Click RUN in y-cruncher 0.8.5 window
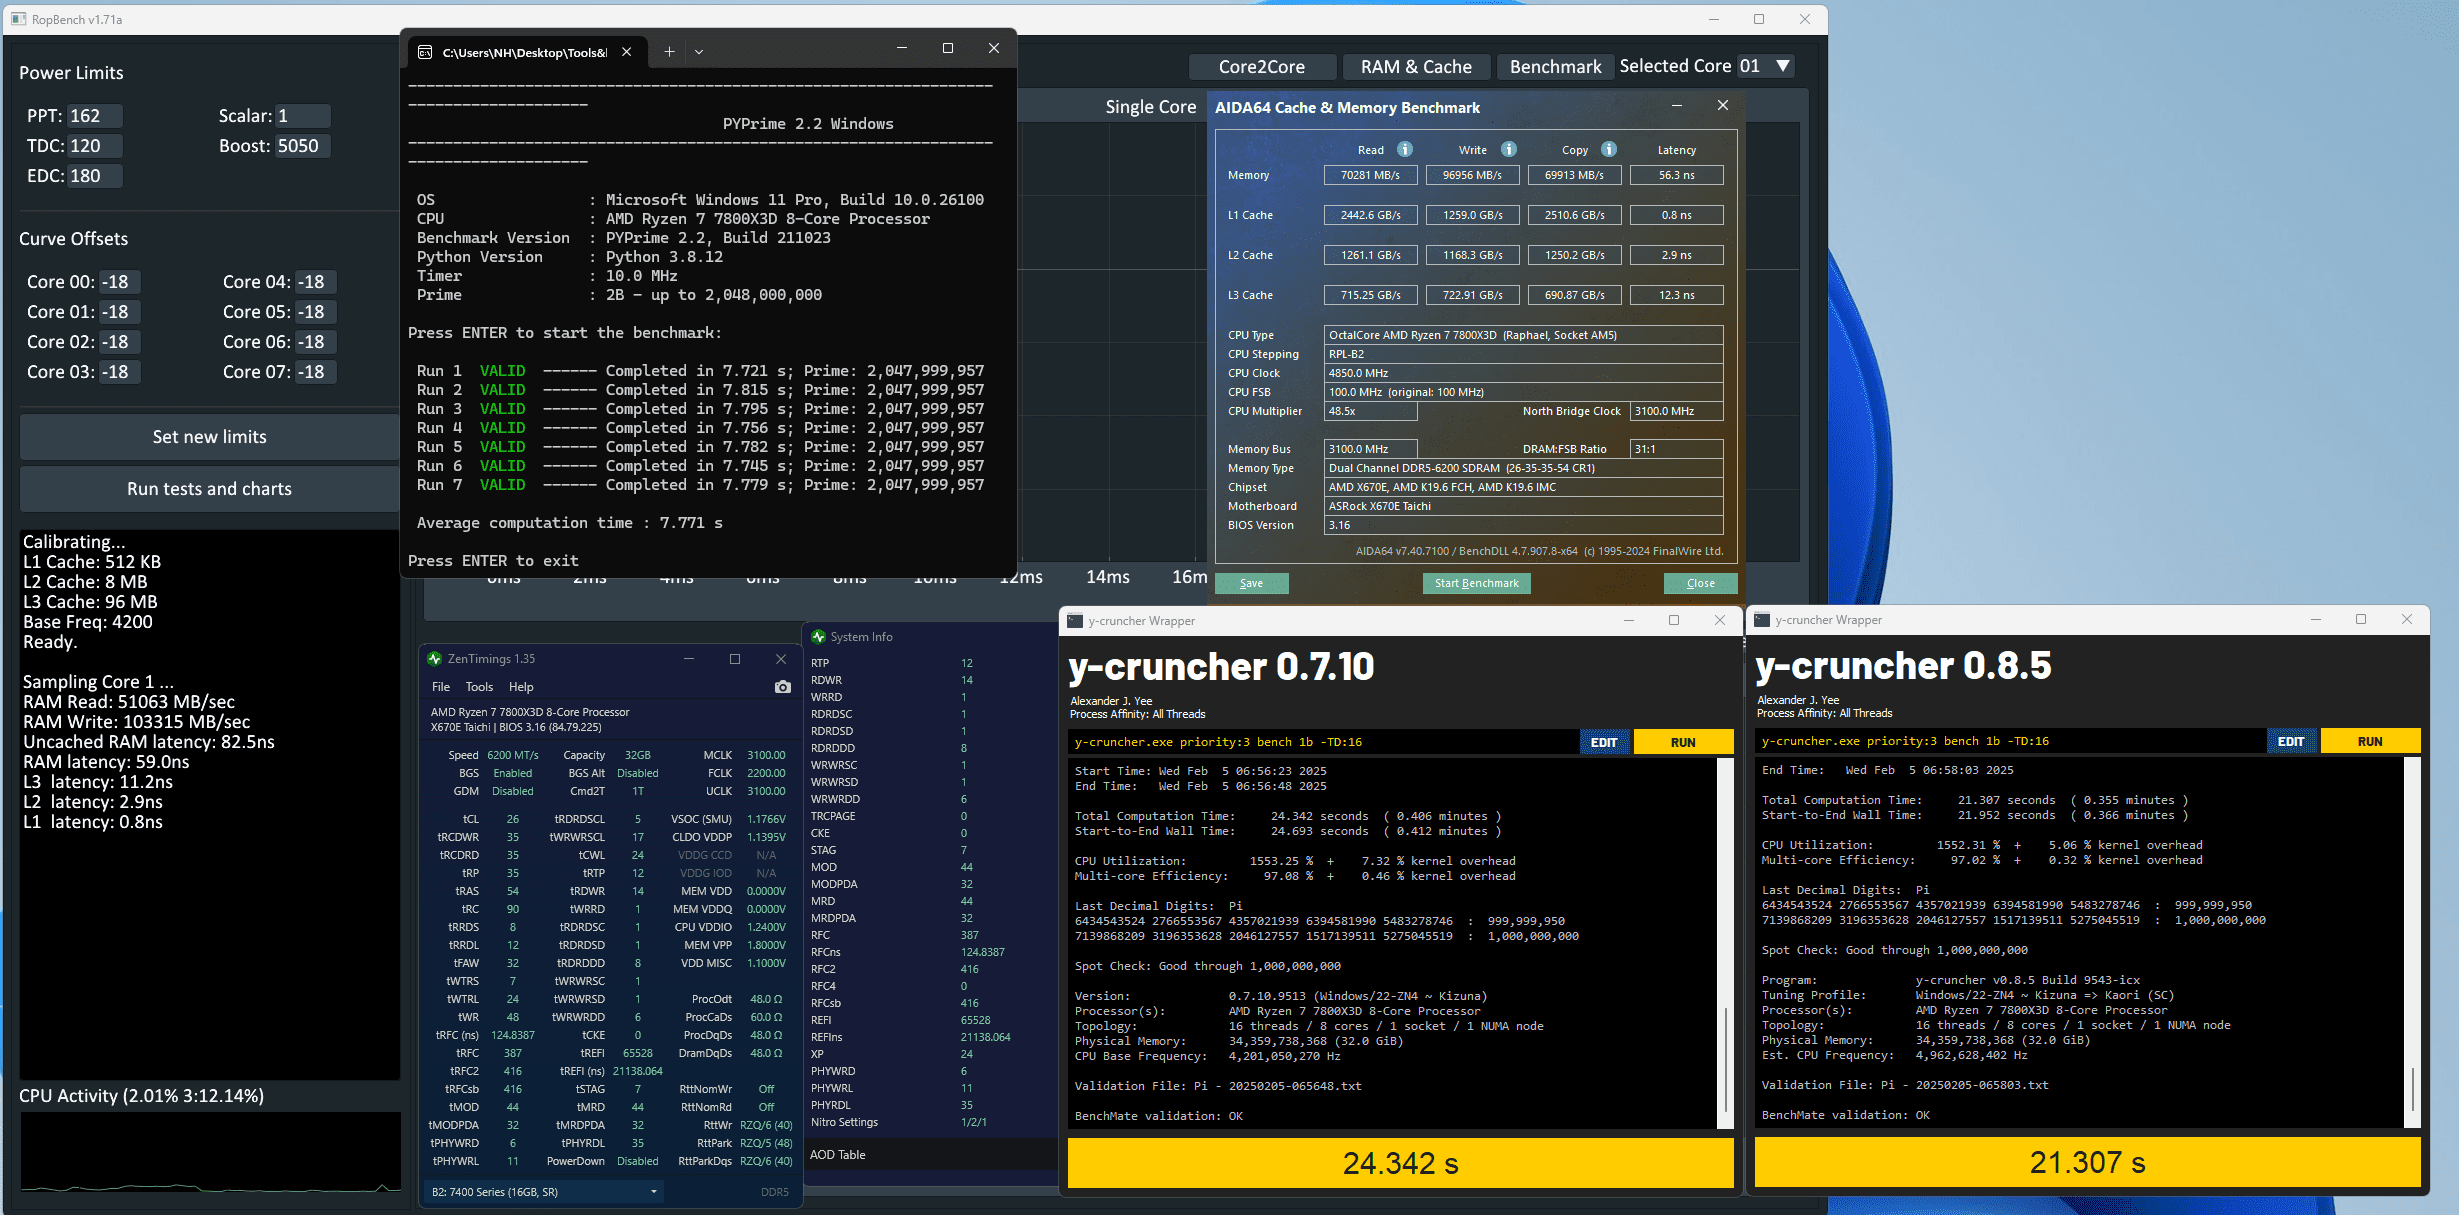This screenshot has height=1215, width=2459. point(2369,741)
